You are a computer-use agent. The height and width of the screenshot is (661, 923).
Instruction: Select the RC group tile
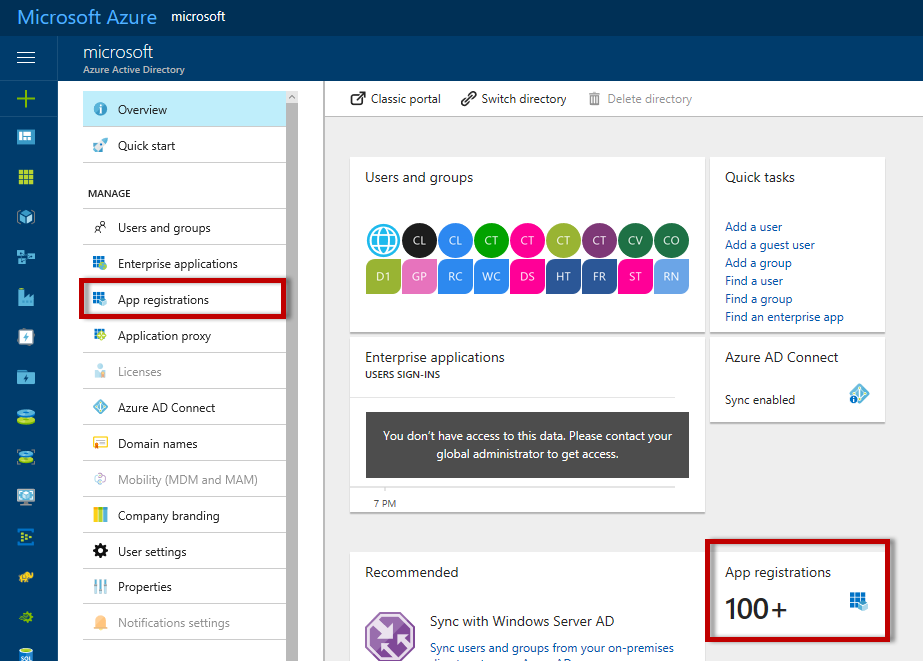click(x=455, y=276)
